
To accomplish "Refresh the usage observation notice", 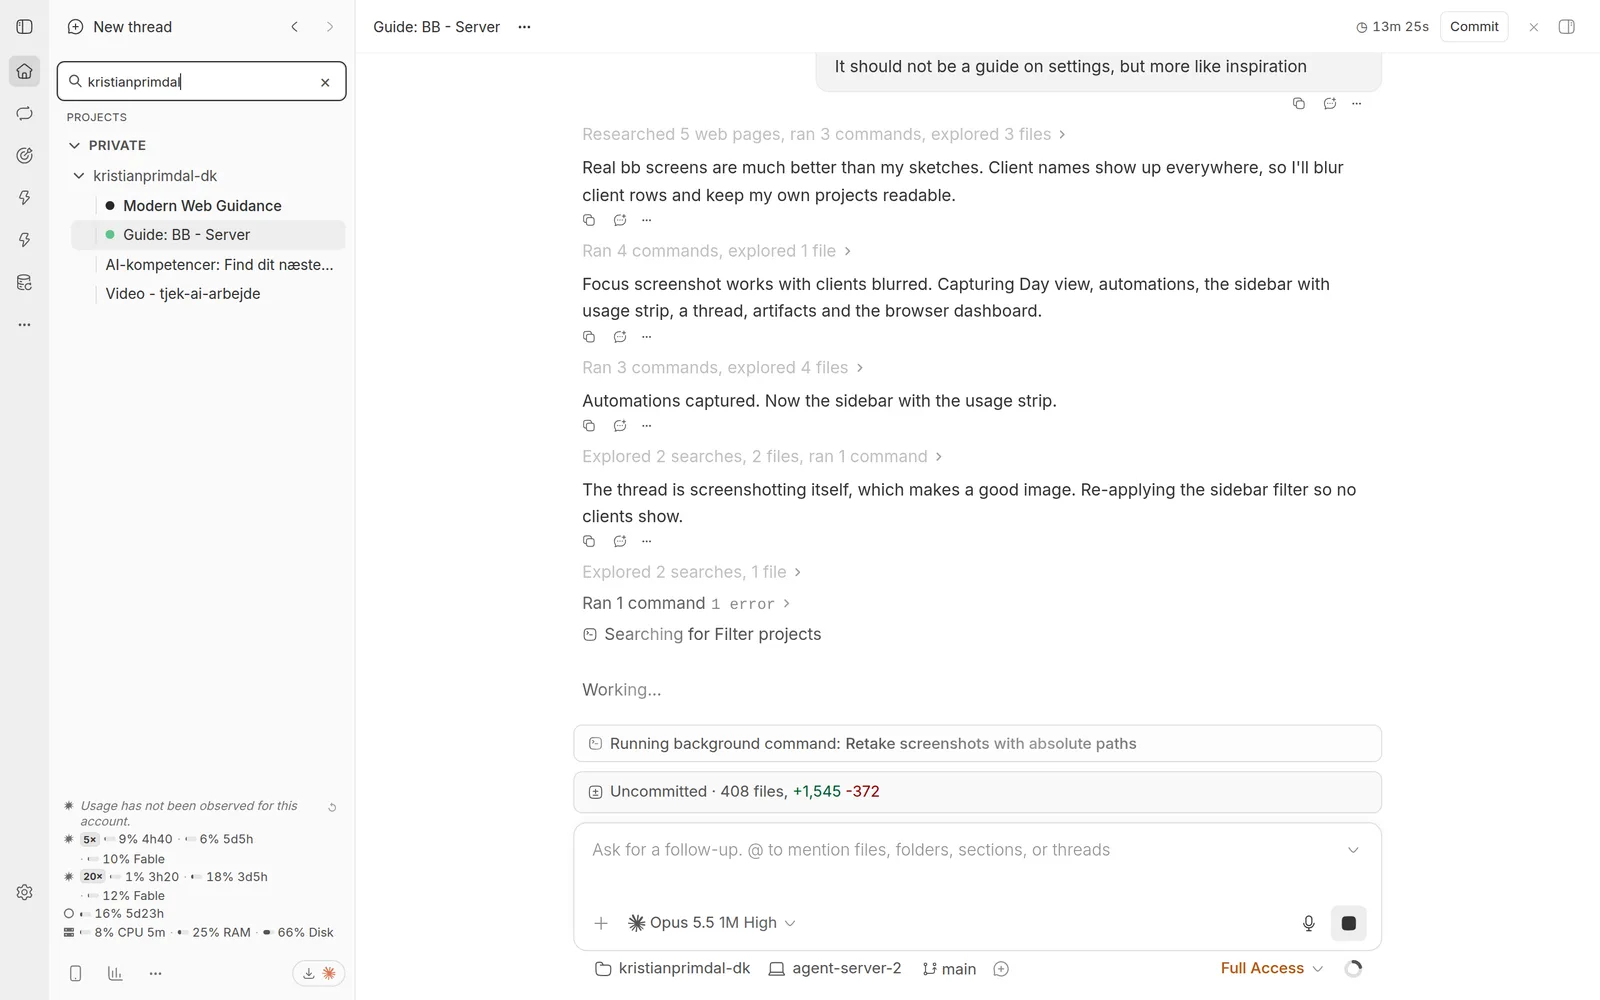I will pos(332,807).
